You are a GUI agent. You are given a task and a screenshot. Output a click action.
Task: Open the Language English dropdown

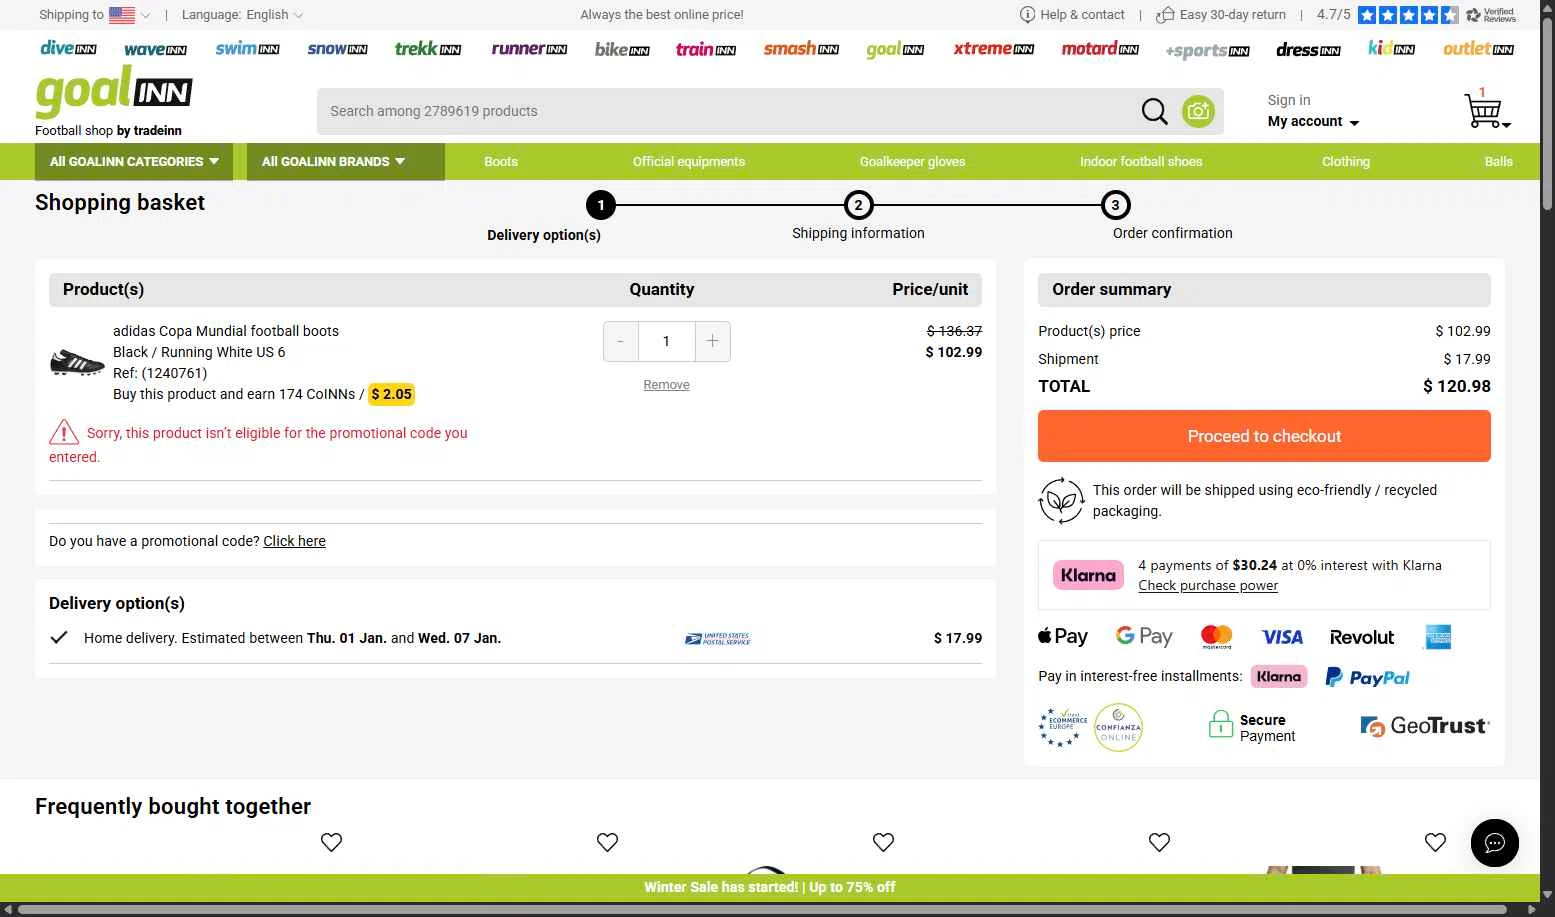point(242,14)
